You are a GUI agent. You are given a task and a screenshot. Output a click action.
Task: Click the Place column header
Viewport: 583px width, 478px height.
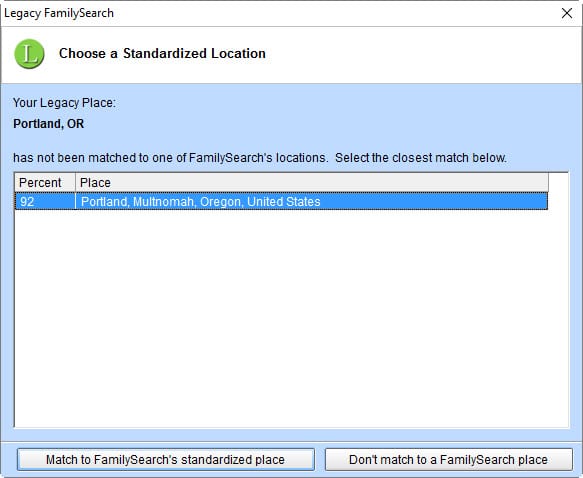pos(312,183)
